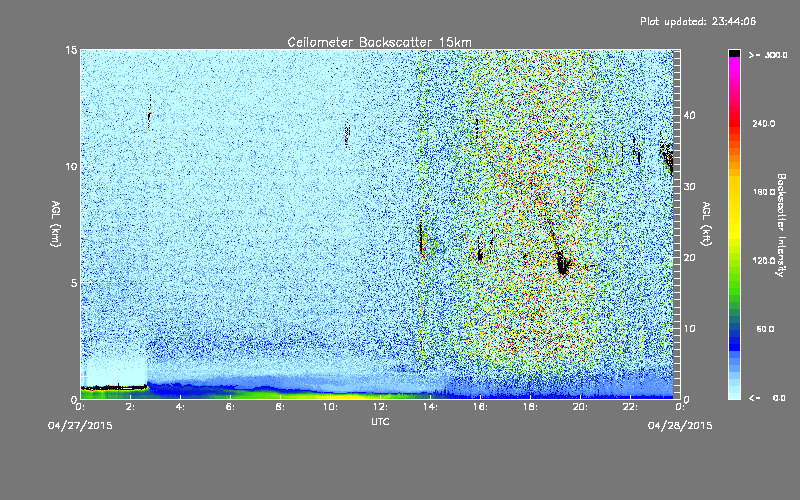Viewport: 800px width, 500px height.
Task: Select the "180.0" colorbar label
Action: click(x=764, y=192)
